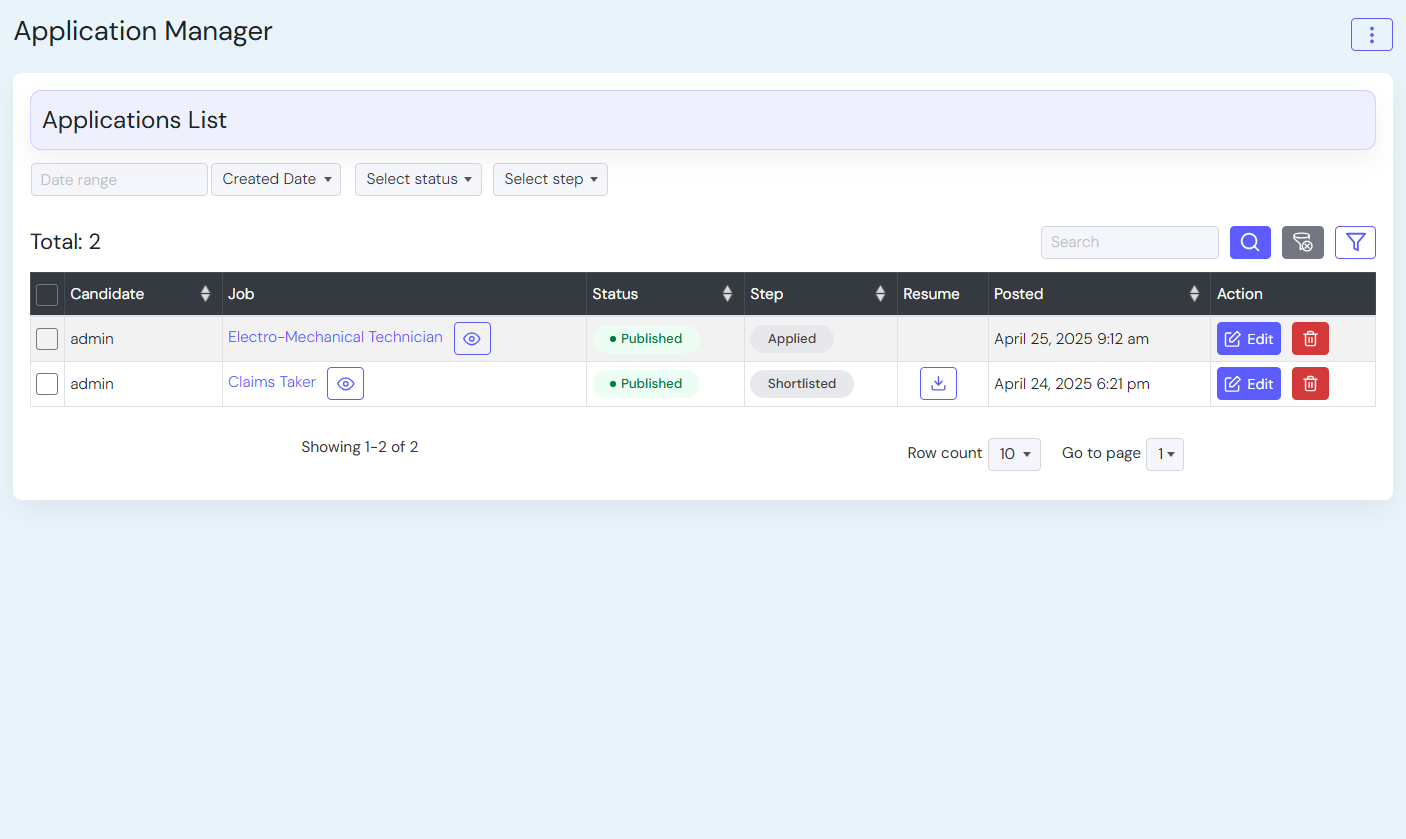Viewport: 1406px width, 839px height.
Task: Download resume for Claims Taker application
Action: coord(938,384)
